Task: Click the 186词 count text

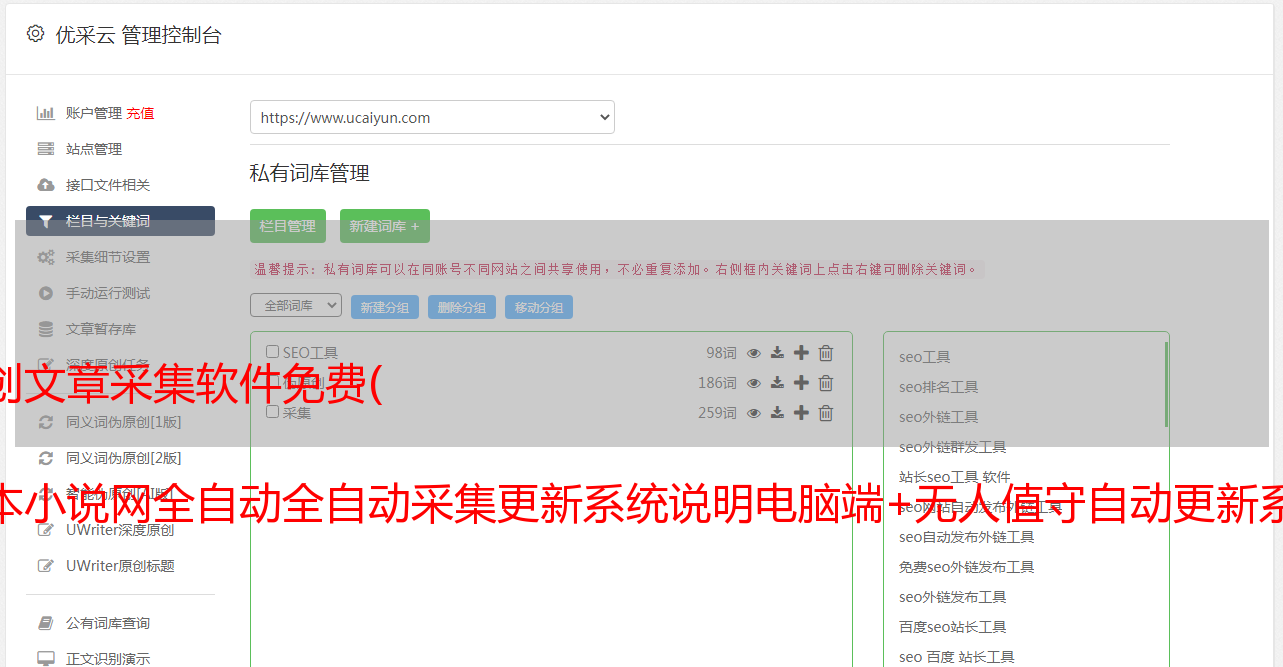Action: tap(717, 383)
